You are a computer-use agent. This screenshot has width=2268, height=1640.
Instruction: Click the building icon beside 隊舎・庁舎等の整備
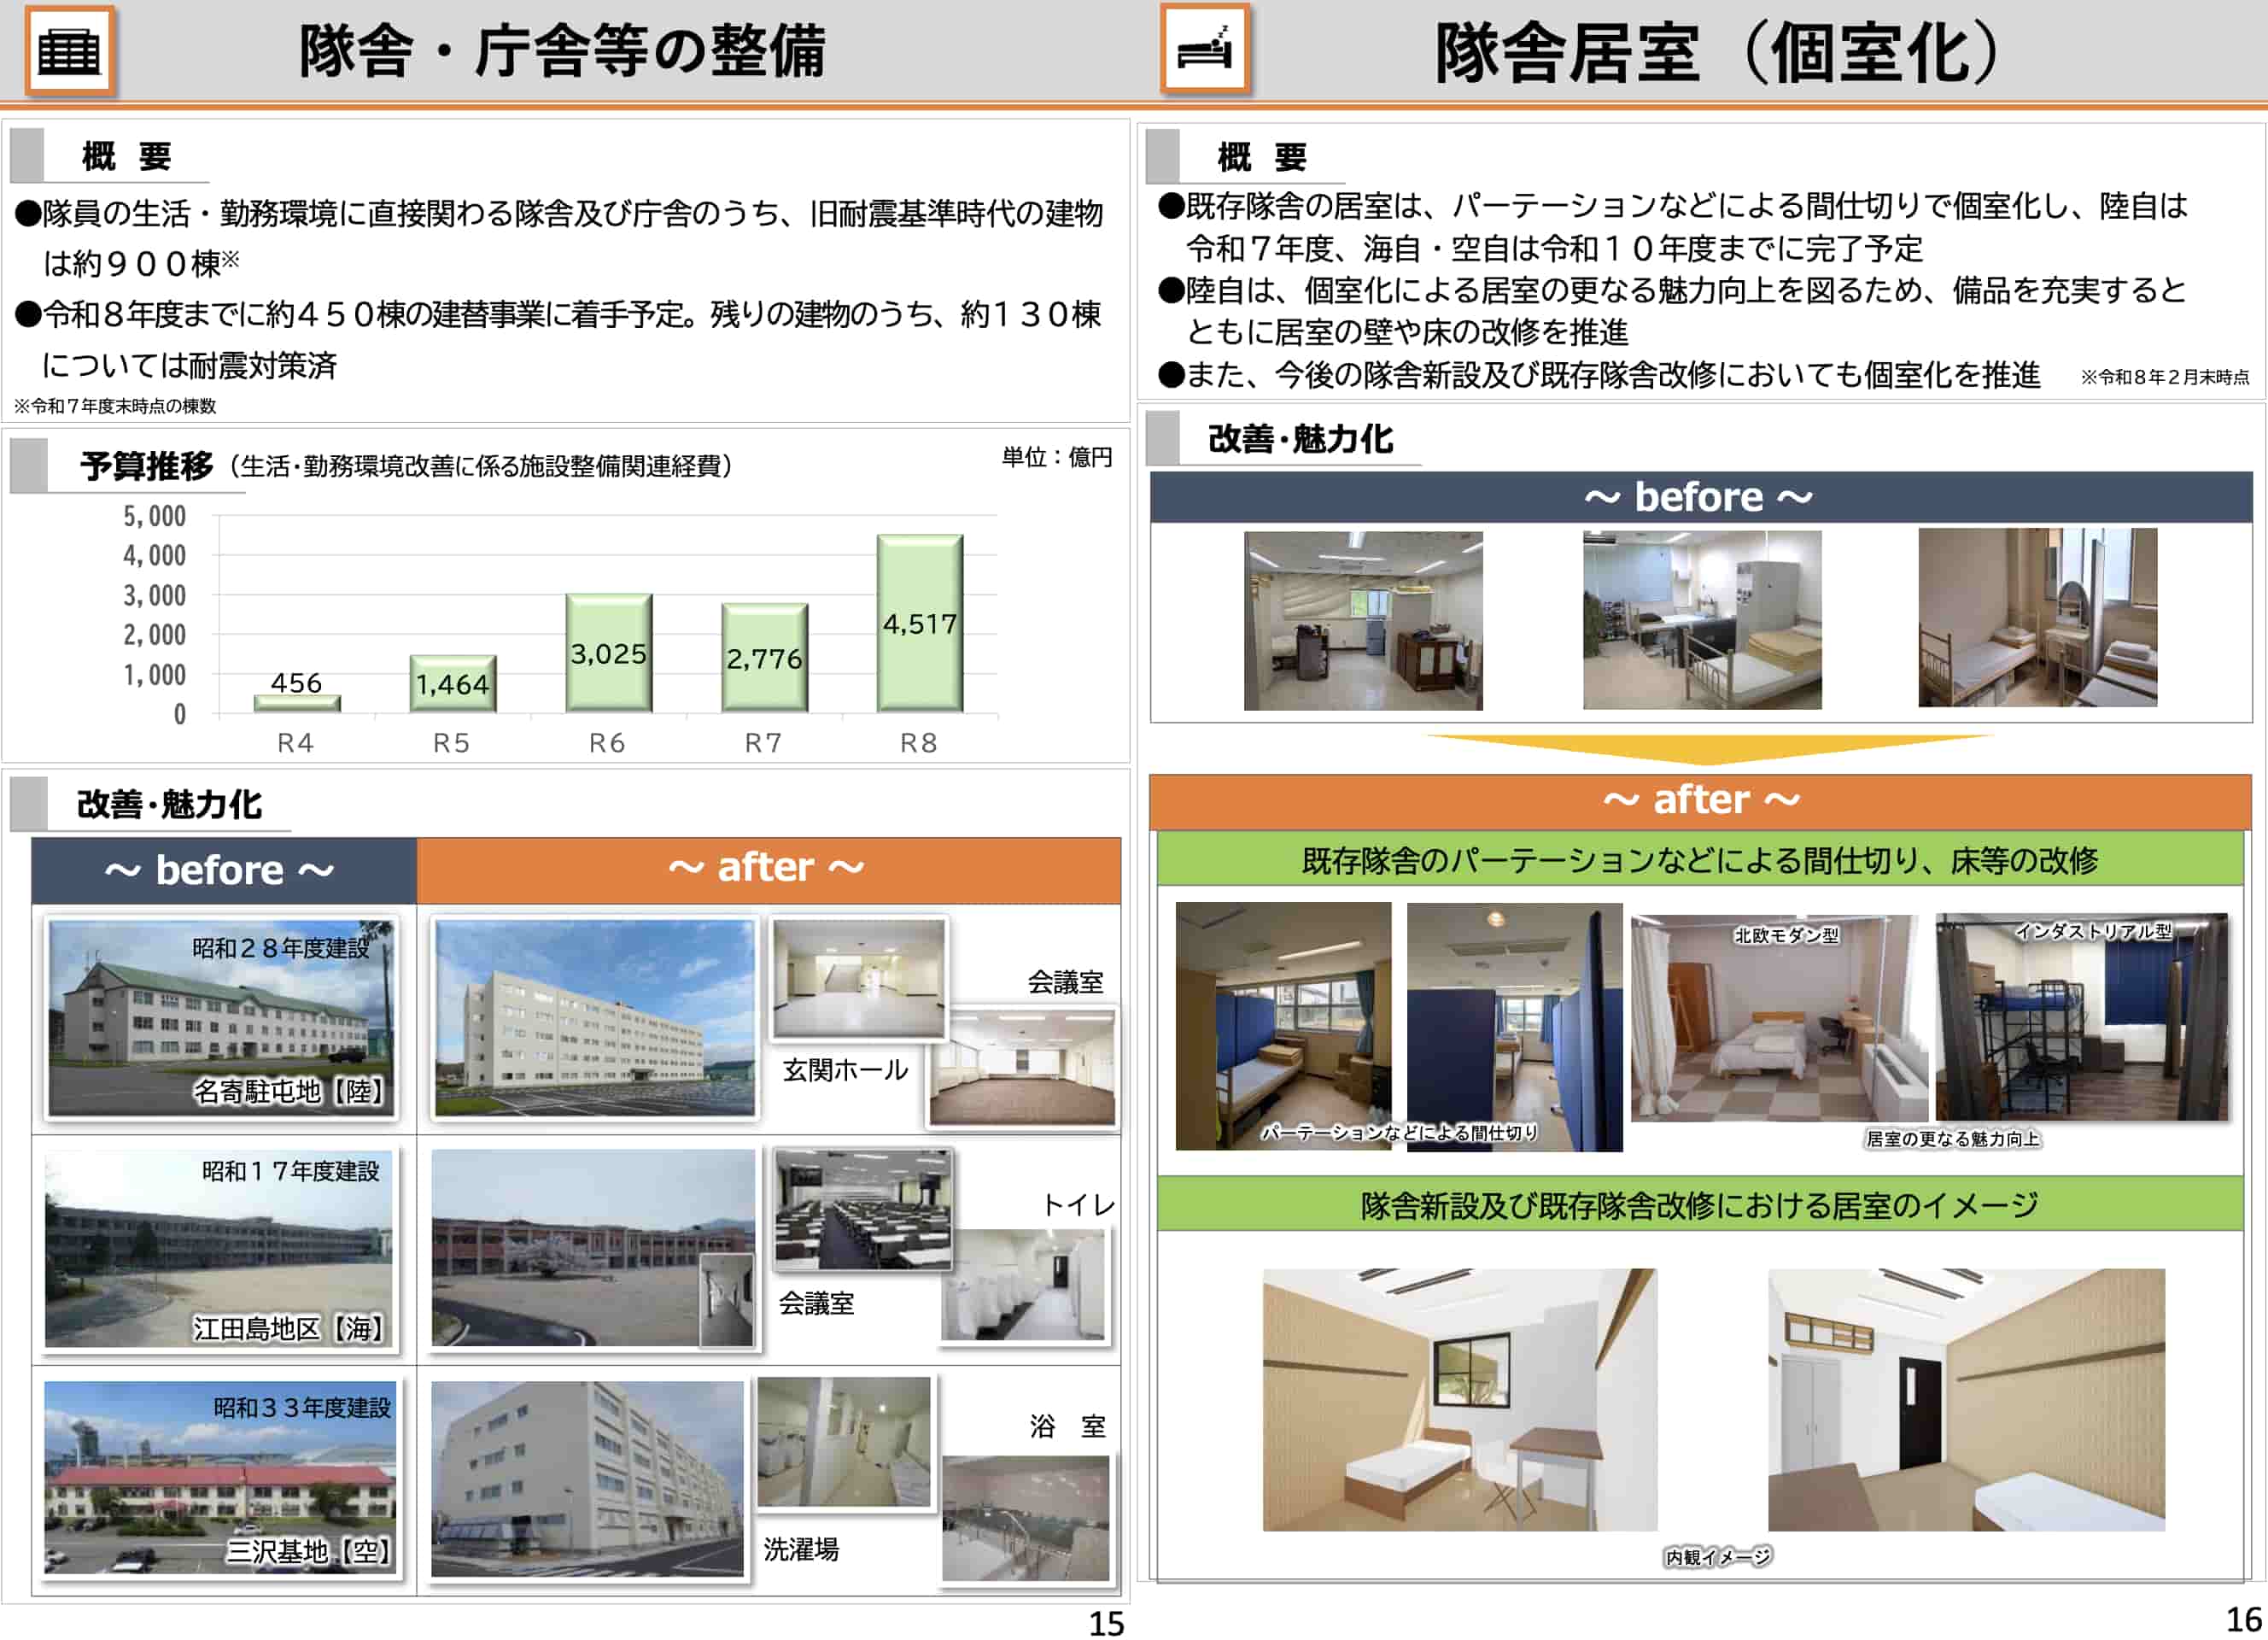[x=69, y=51]
